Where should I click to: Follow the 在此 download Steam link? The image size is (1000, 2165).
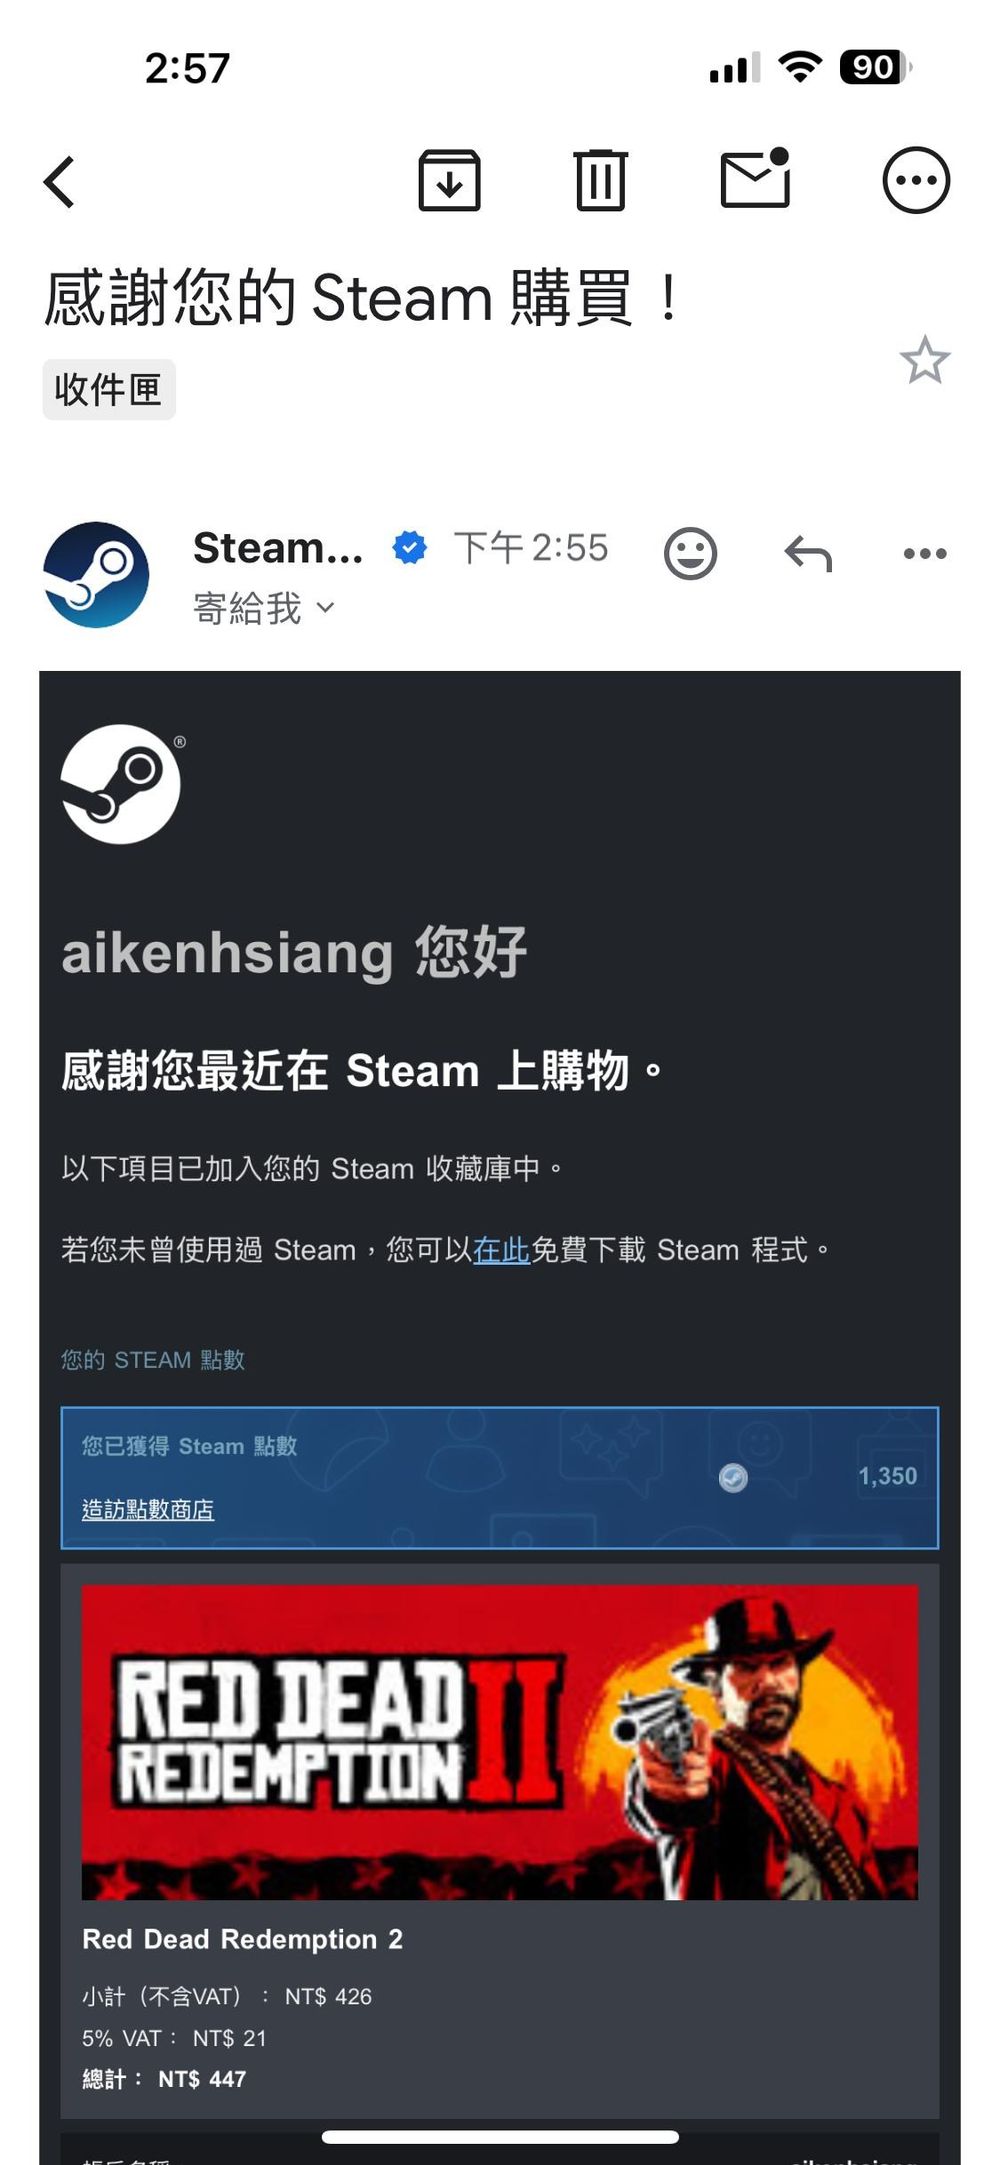[x=501, y=1250]
